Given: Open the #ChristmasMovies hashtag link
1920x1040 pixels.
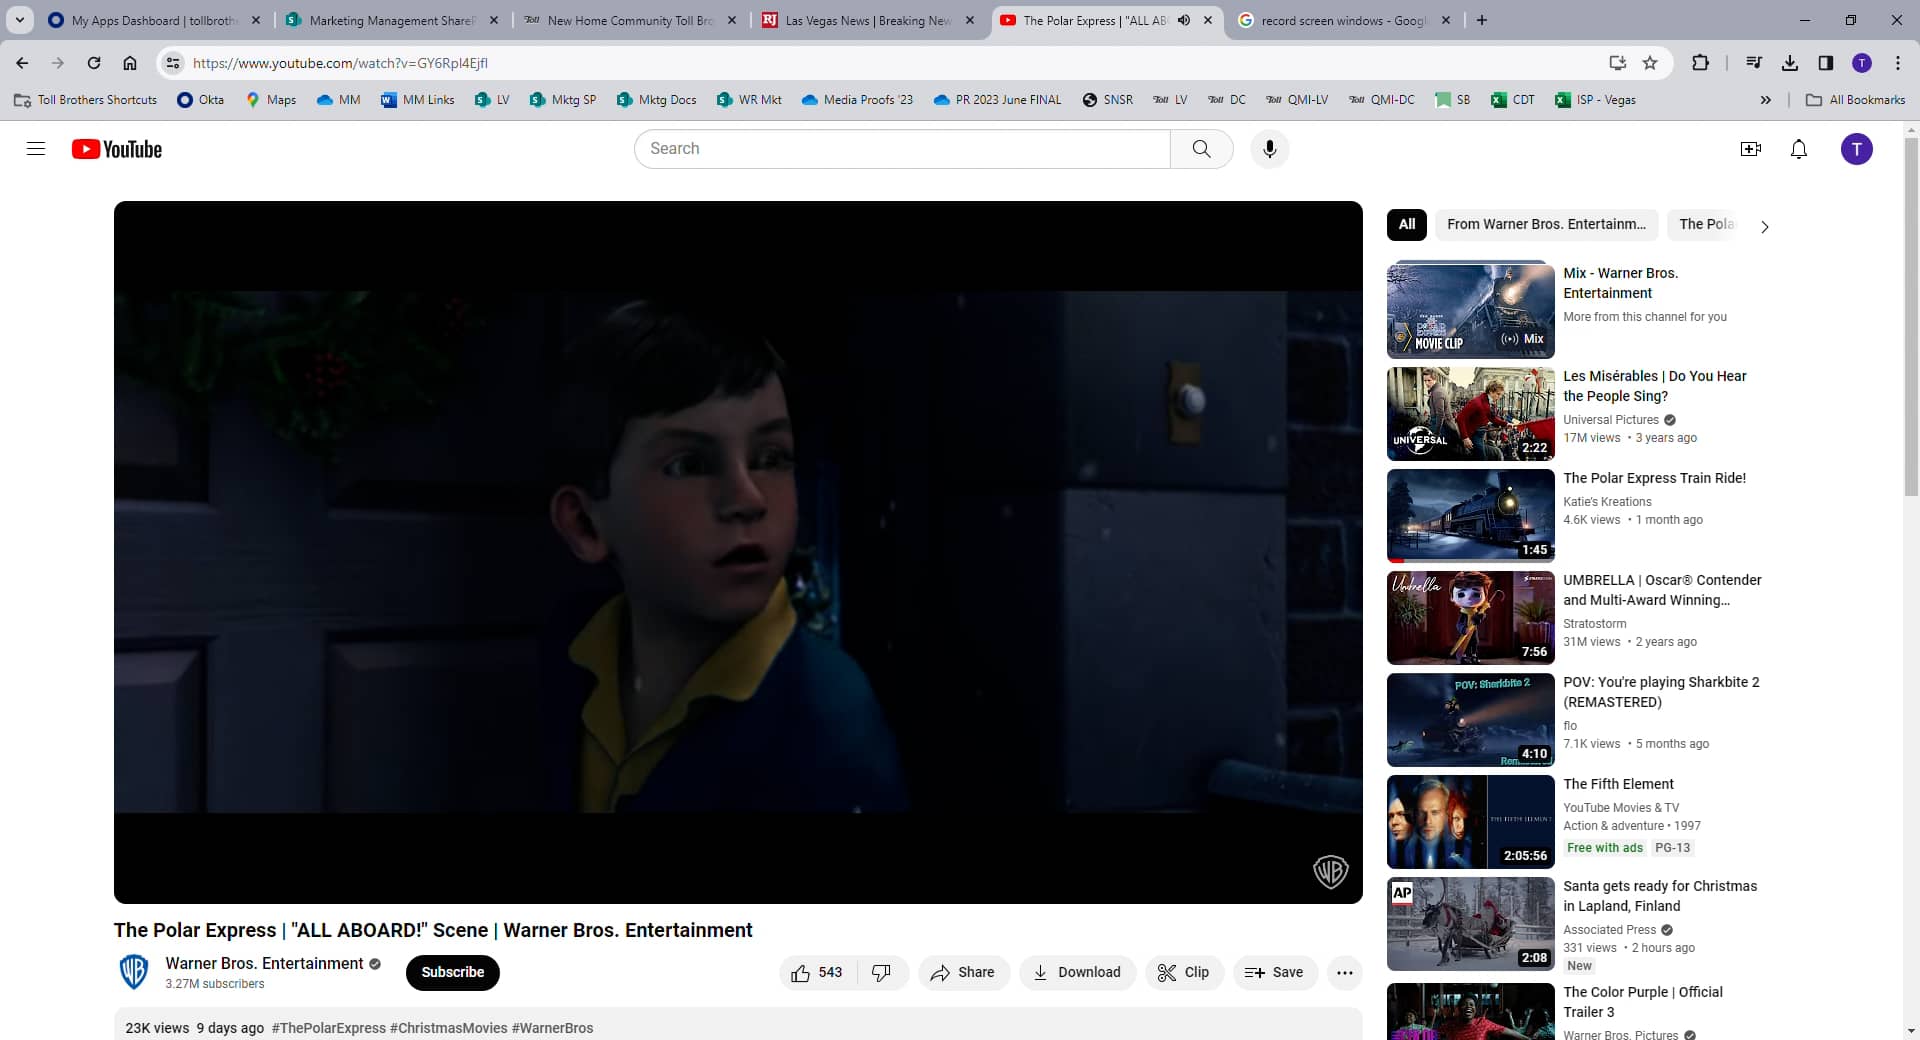Looking at the screenshot, I should 448,1028.
